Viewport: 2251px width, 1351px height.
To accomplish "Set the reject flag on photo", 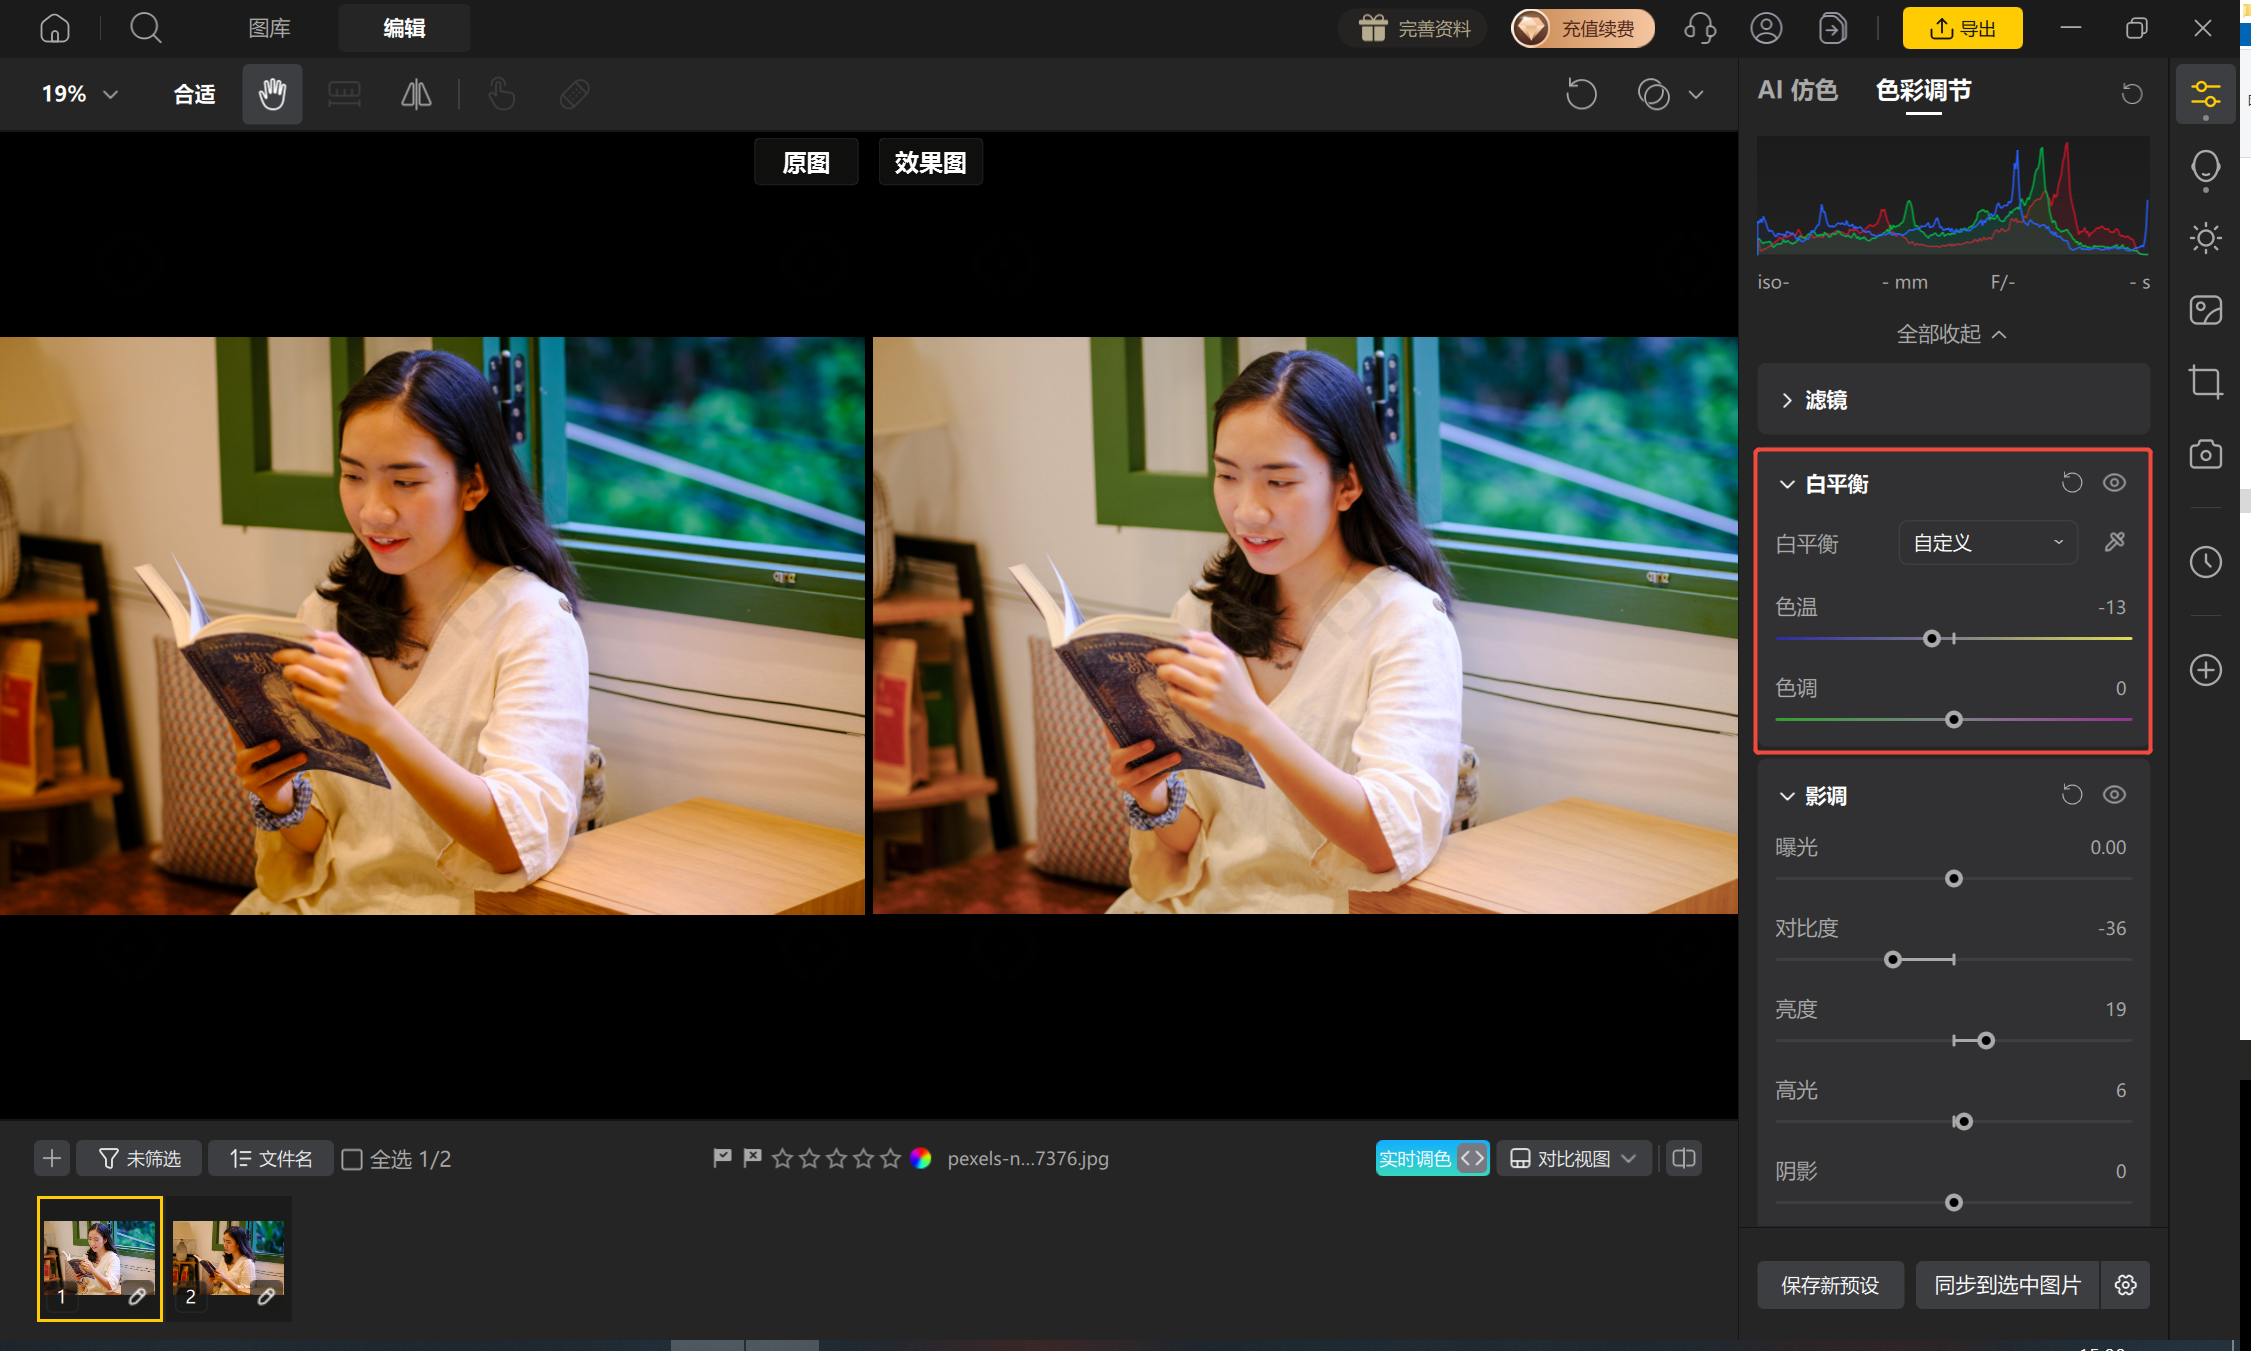I will click(752, 1157).
